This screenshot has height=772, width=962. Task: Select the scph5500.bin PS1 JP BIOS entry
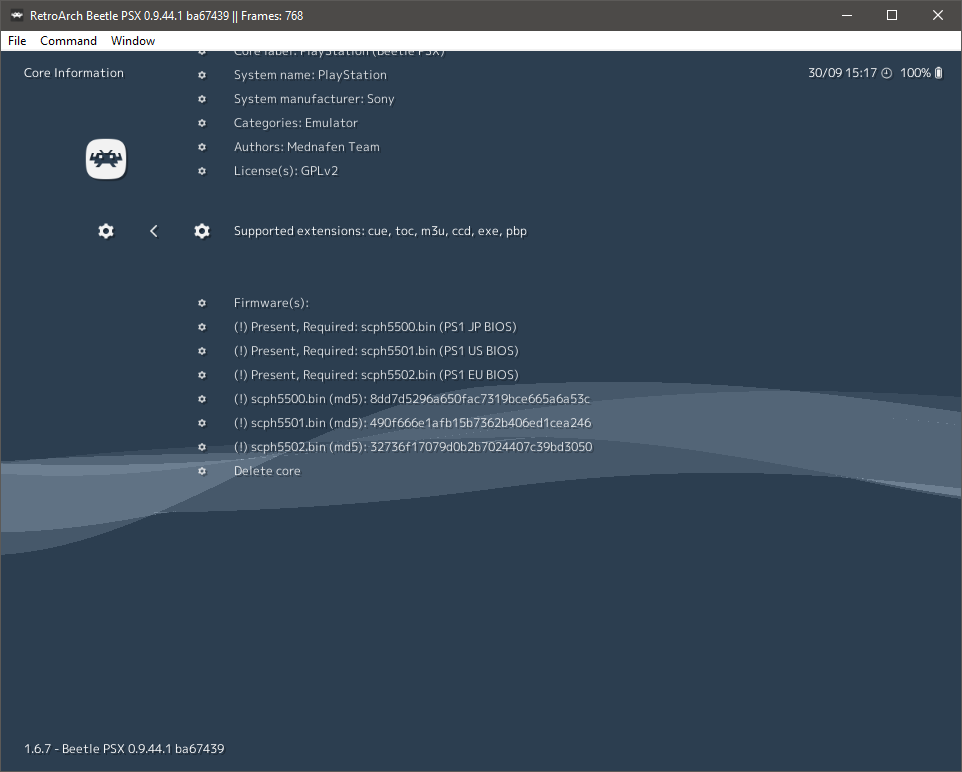375,327
